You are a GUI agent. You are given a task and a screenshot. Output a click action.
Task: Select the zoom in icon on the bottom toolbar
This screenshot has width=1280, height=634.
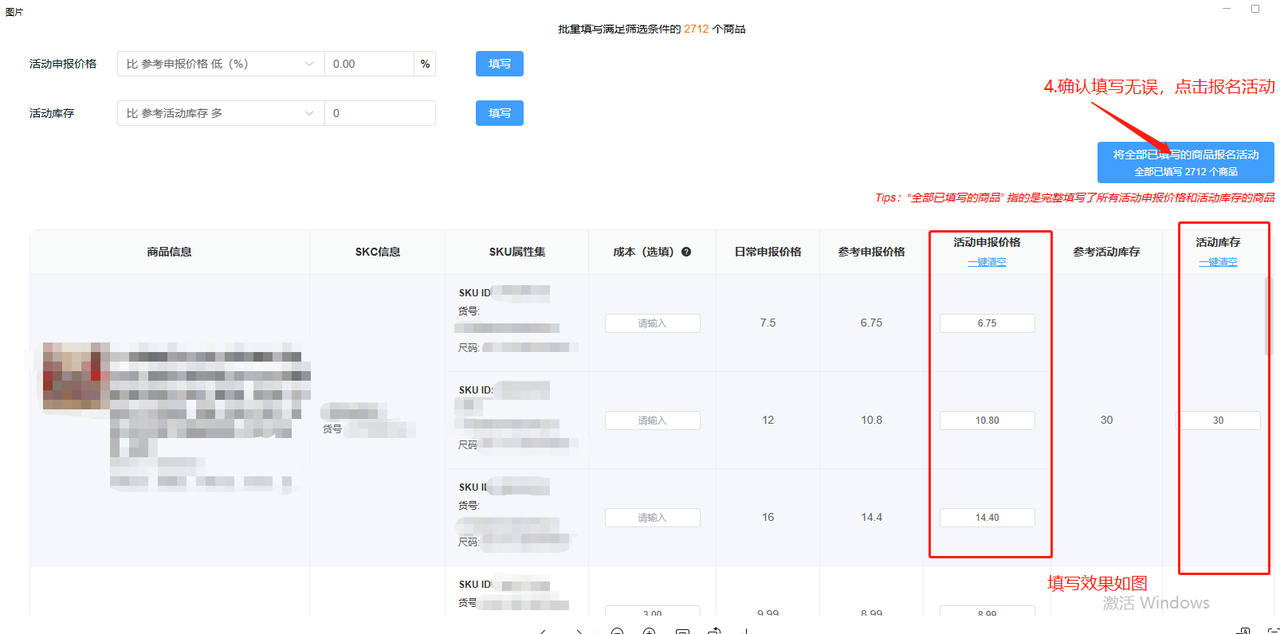point(648,630)
